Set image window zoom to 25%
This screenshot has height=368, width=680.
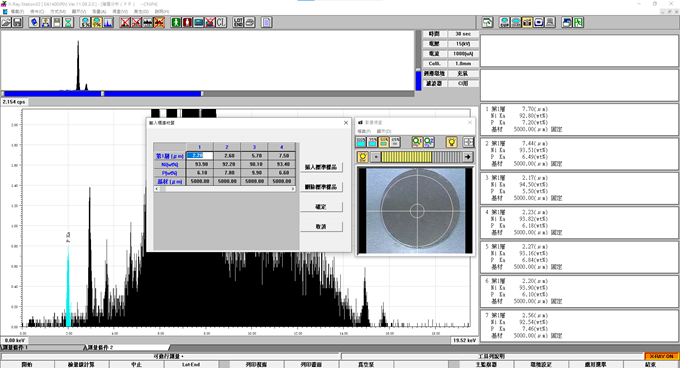click(395, 142)
